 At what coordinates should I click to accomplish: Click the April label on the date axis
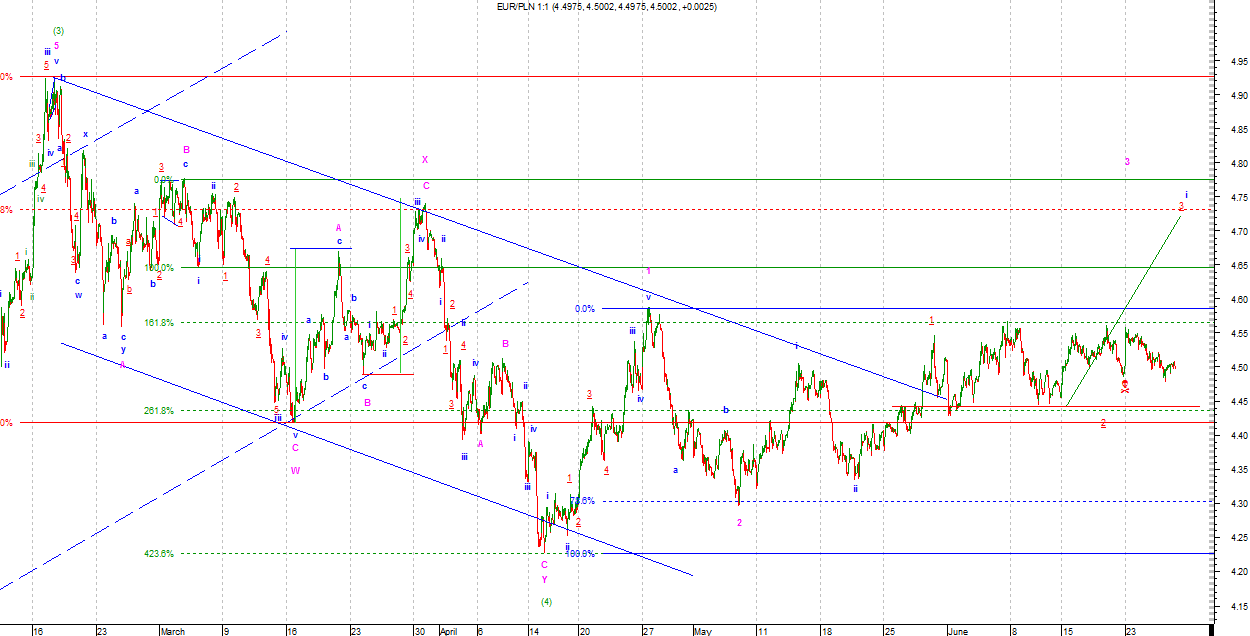point(449,631)
